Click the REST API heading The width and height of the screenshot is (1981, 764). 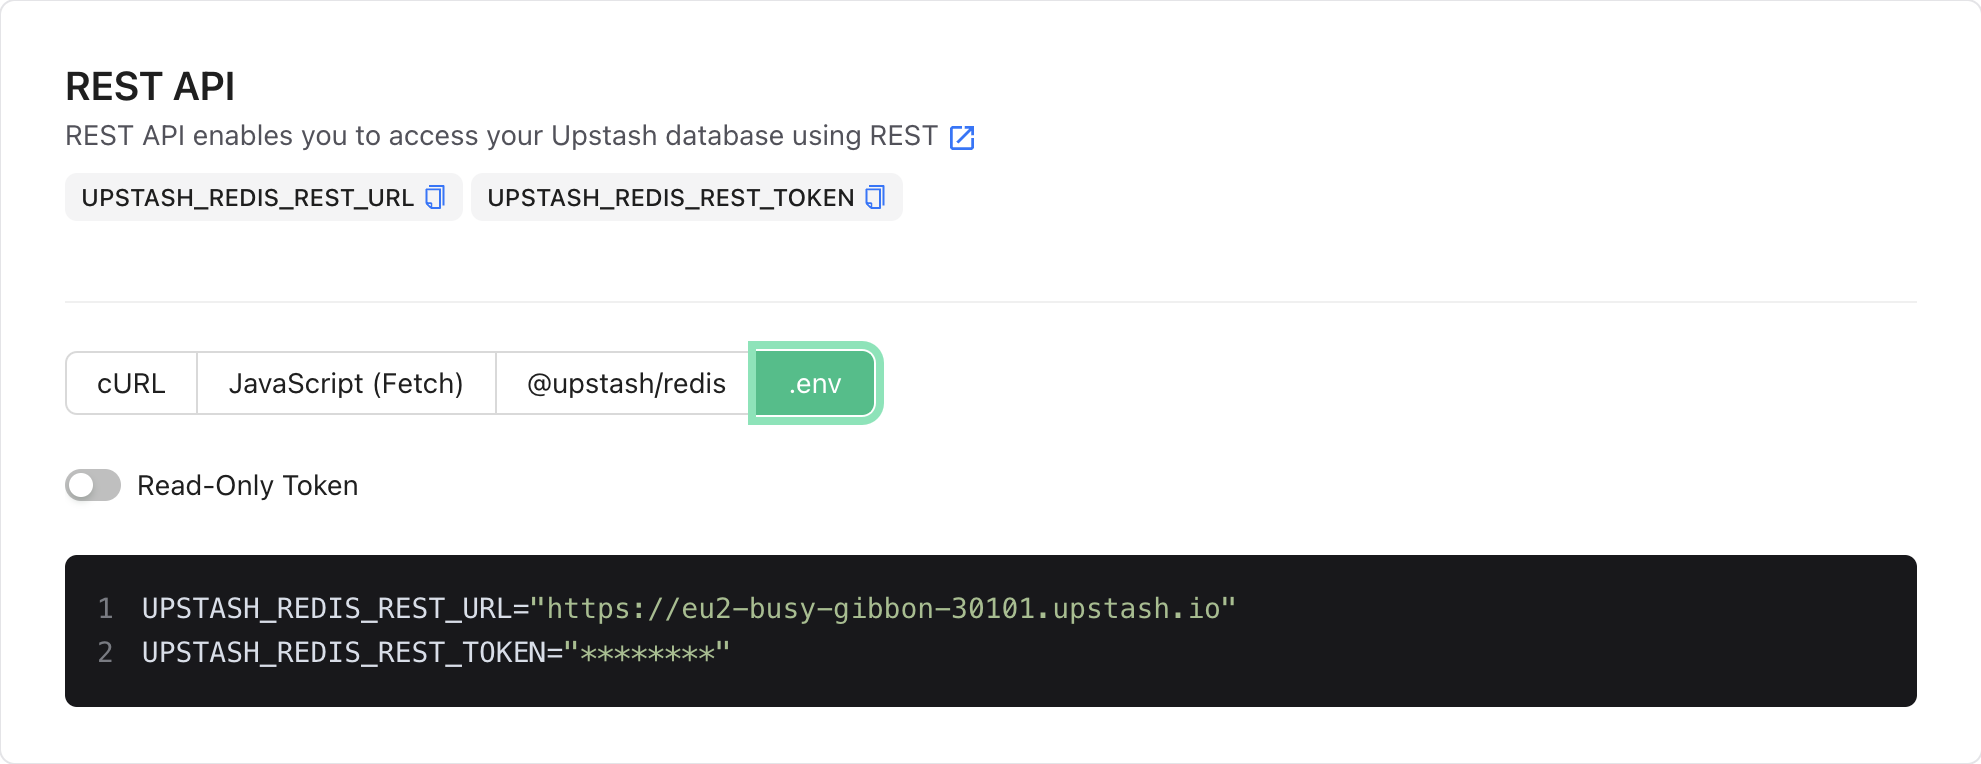coord(150,87)
